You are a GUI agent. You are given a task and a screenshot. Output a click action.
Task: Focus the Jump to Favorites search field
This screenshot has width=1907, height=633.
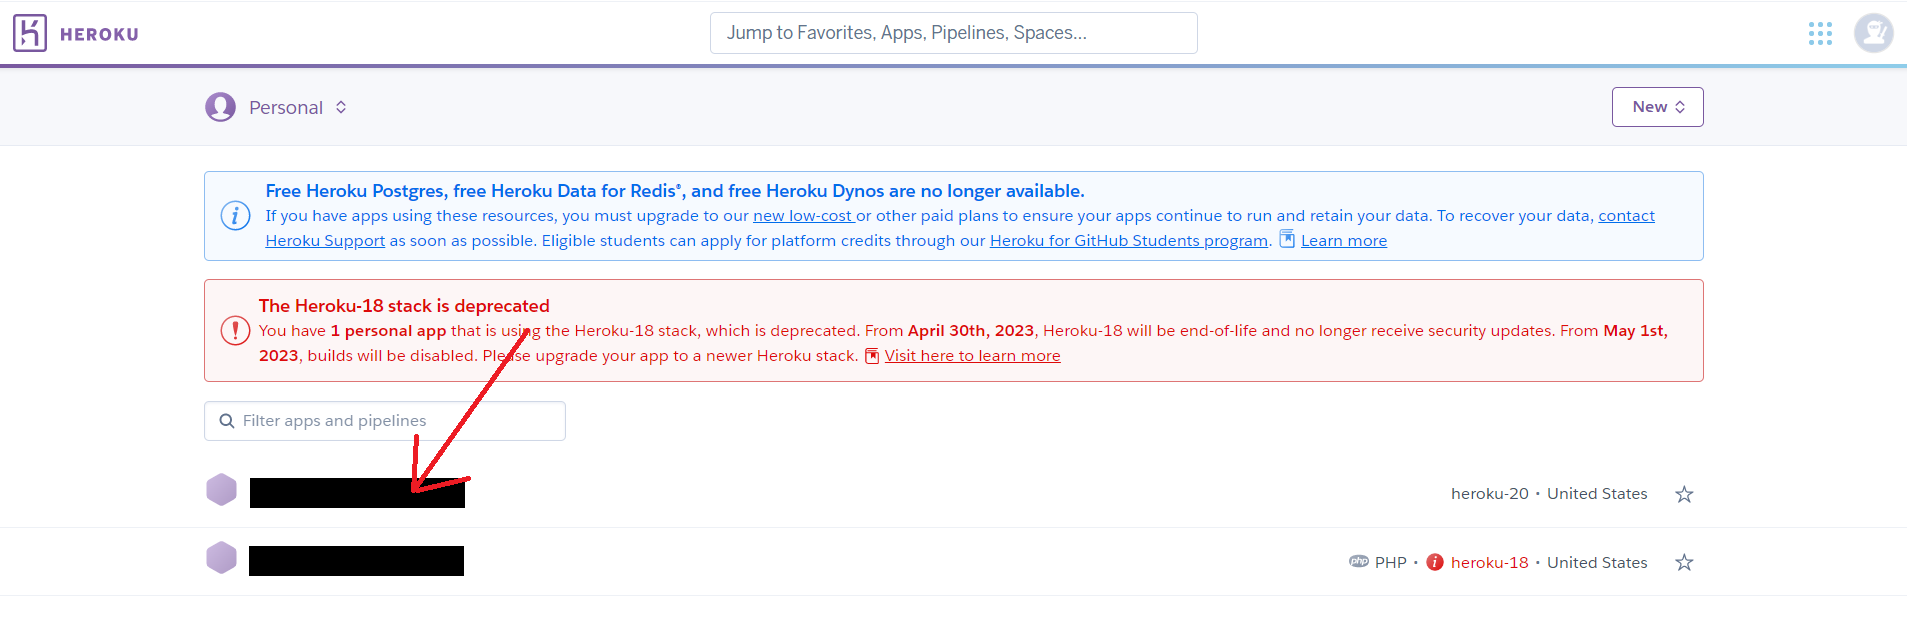tap(954, 33)
